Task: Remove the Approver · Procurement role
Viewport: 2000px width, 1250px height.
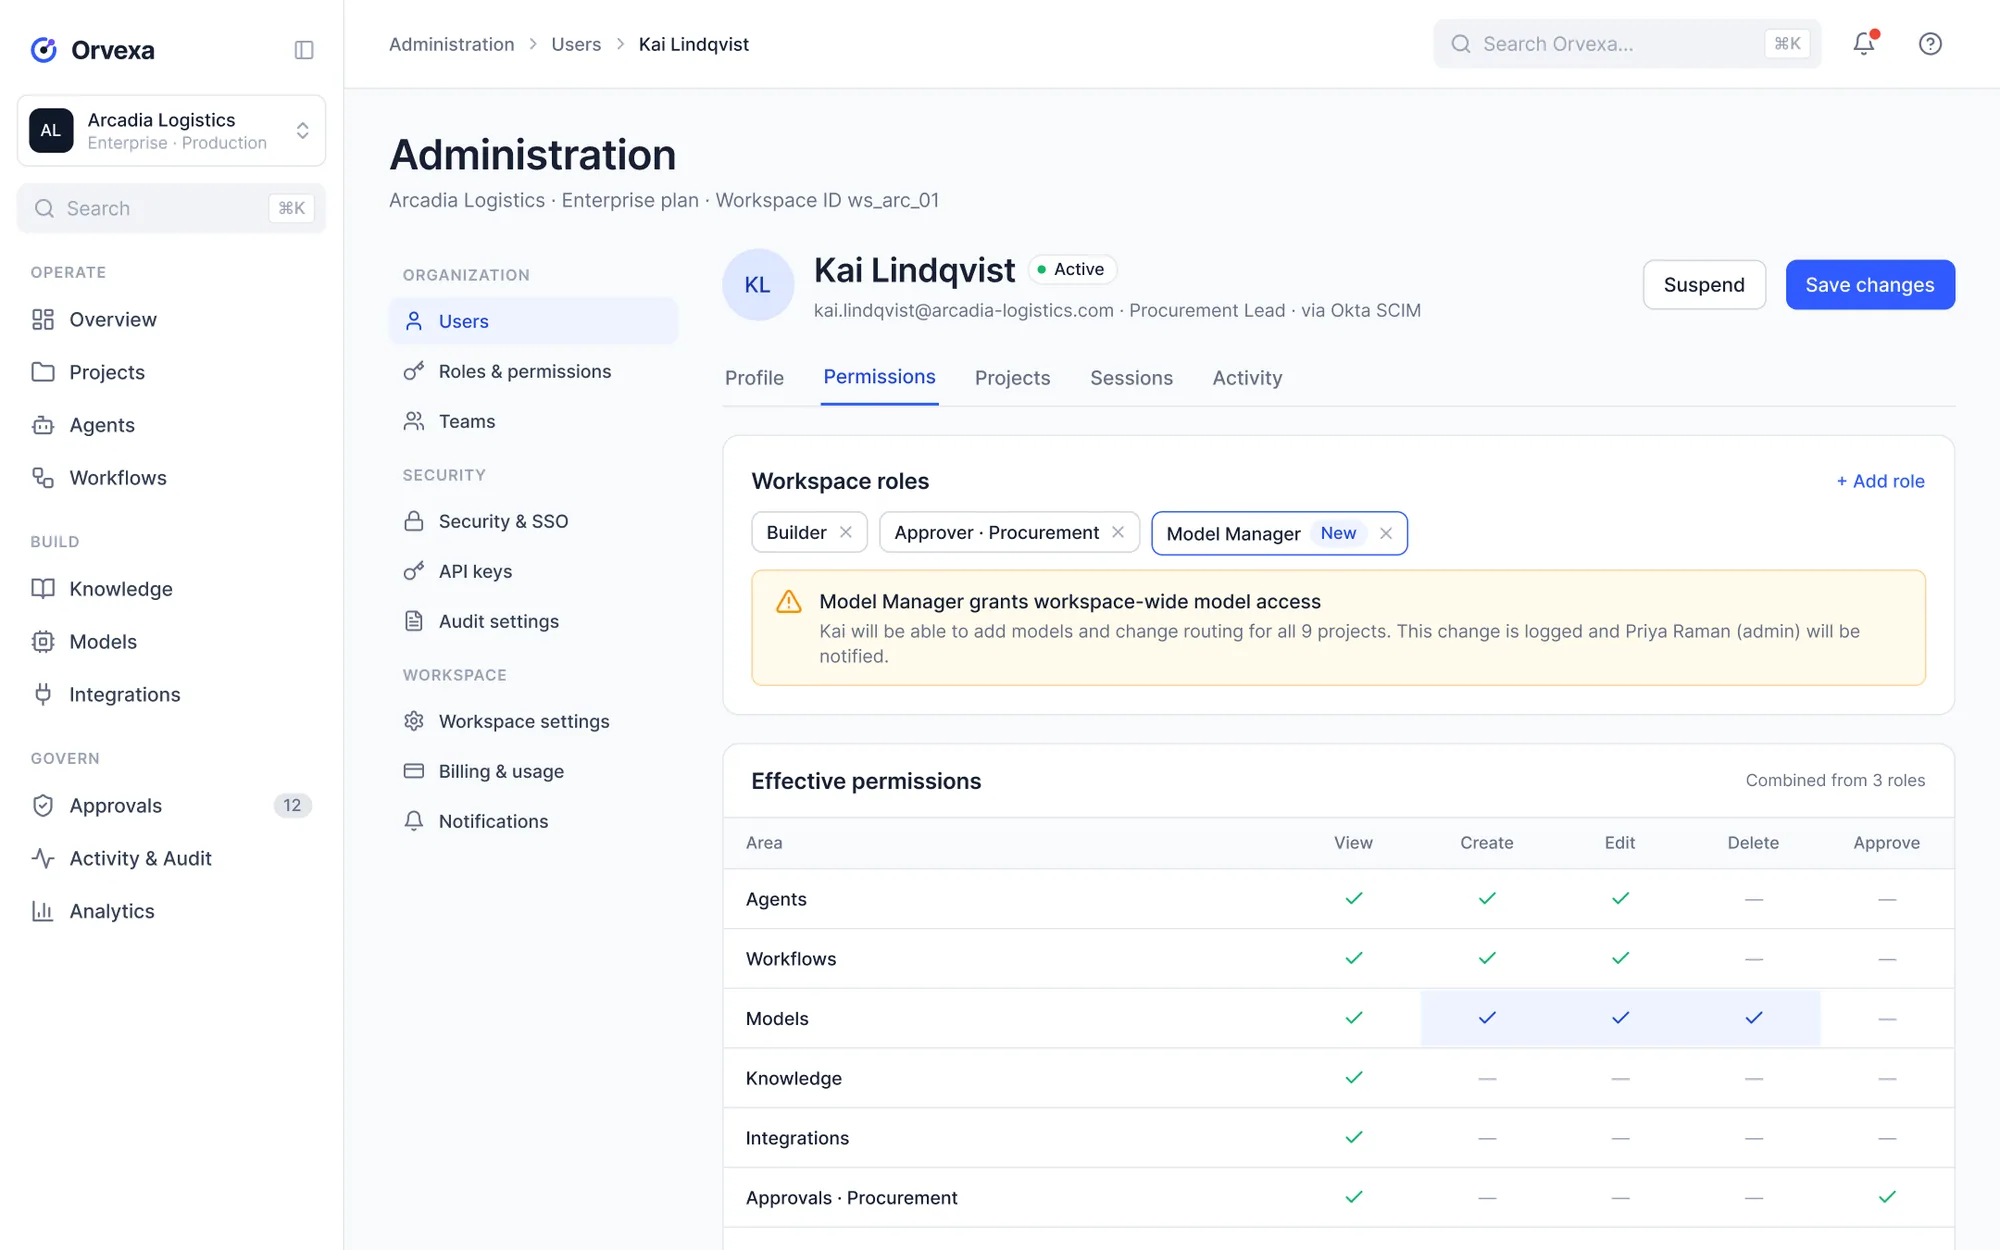Action: 1118,532
